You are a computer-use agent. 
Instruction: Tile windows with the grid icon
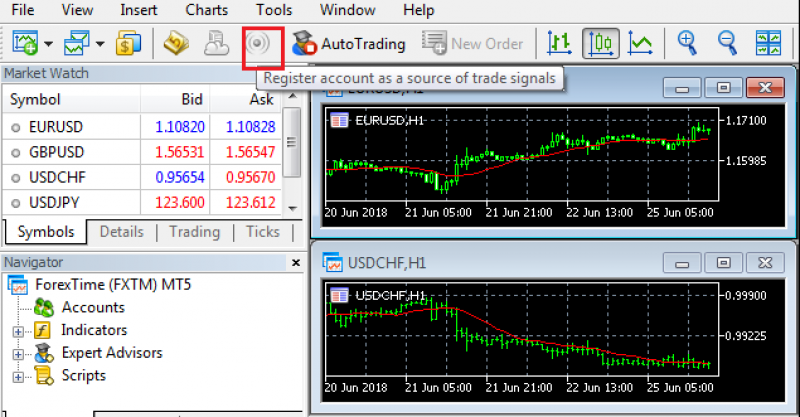pos(768,43)
